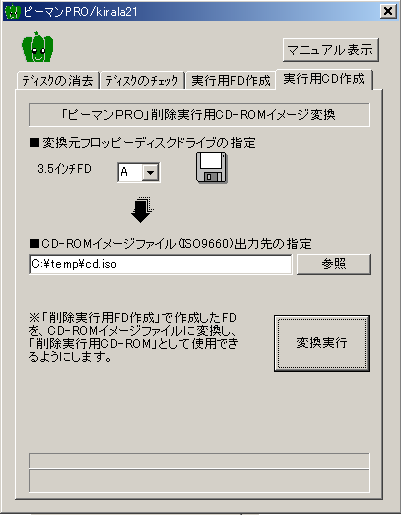Click the upper progress bar at the bottom
Viewport: 401px width, 515px height.
click(x=199, y=461)
